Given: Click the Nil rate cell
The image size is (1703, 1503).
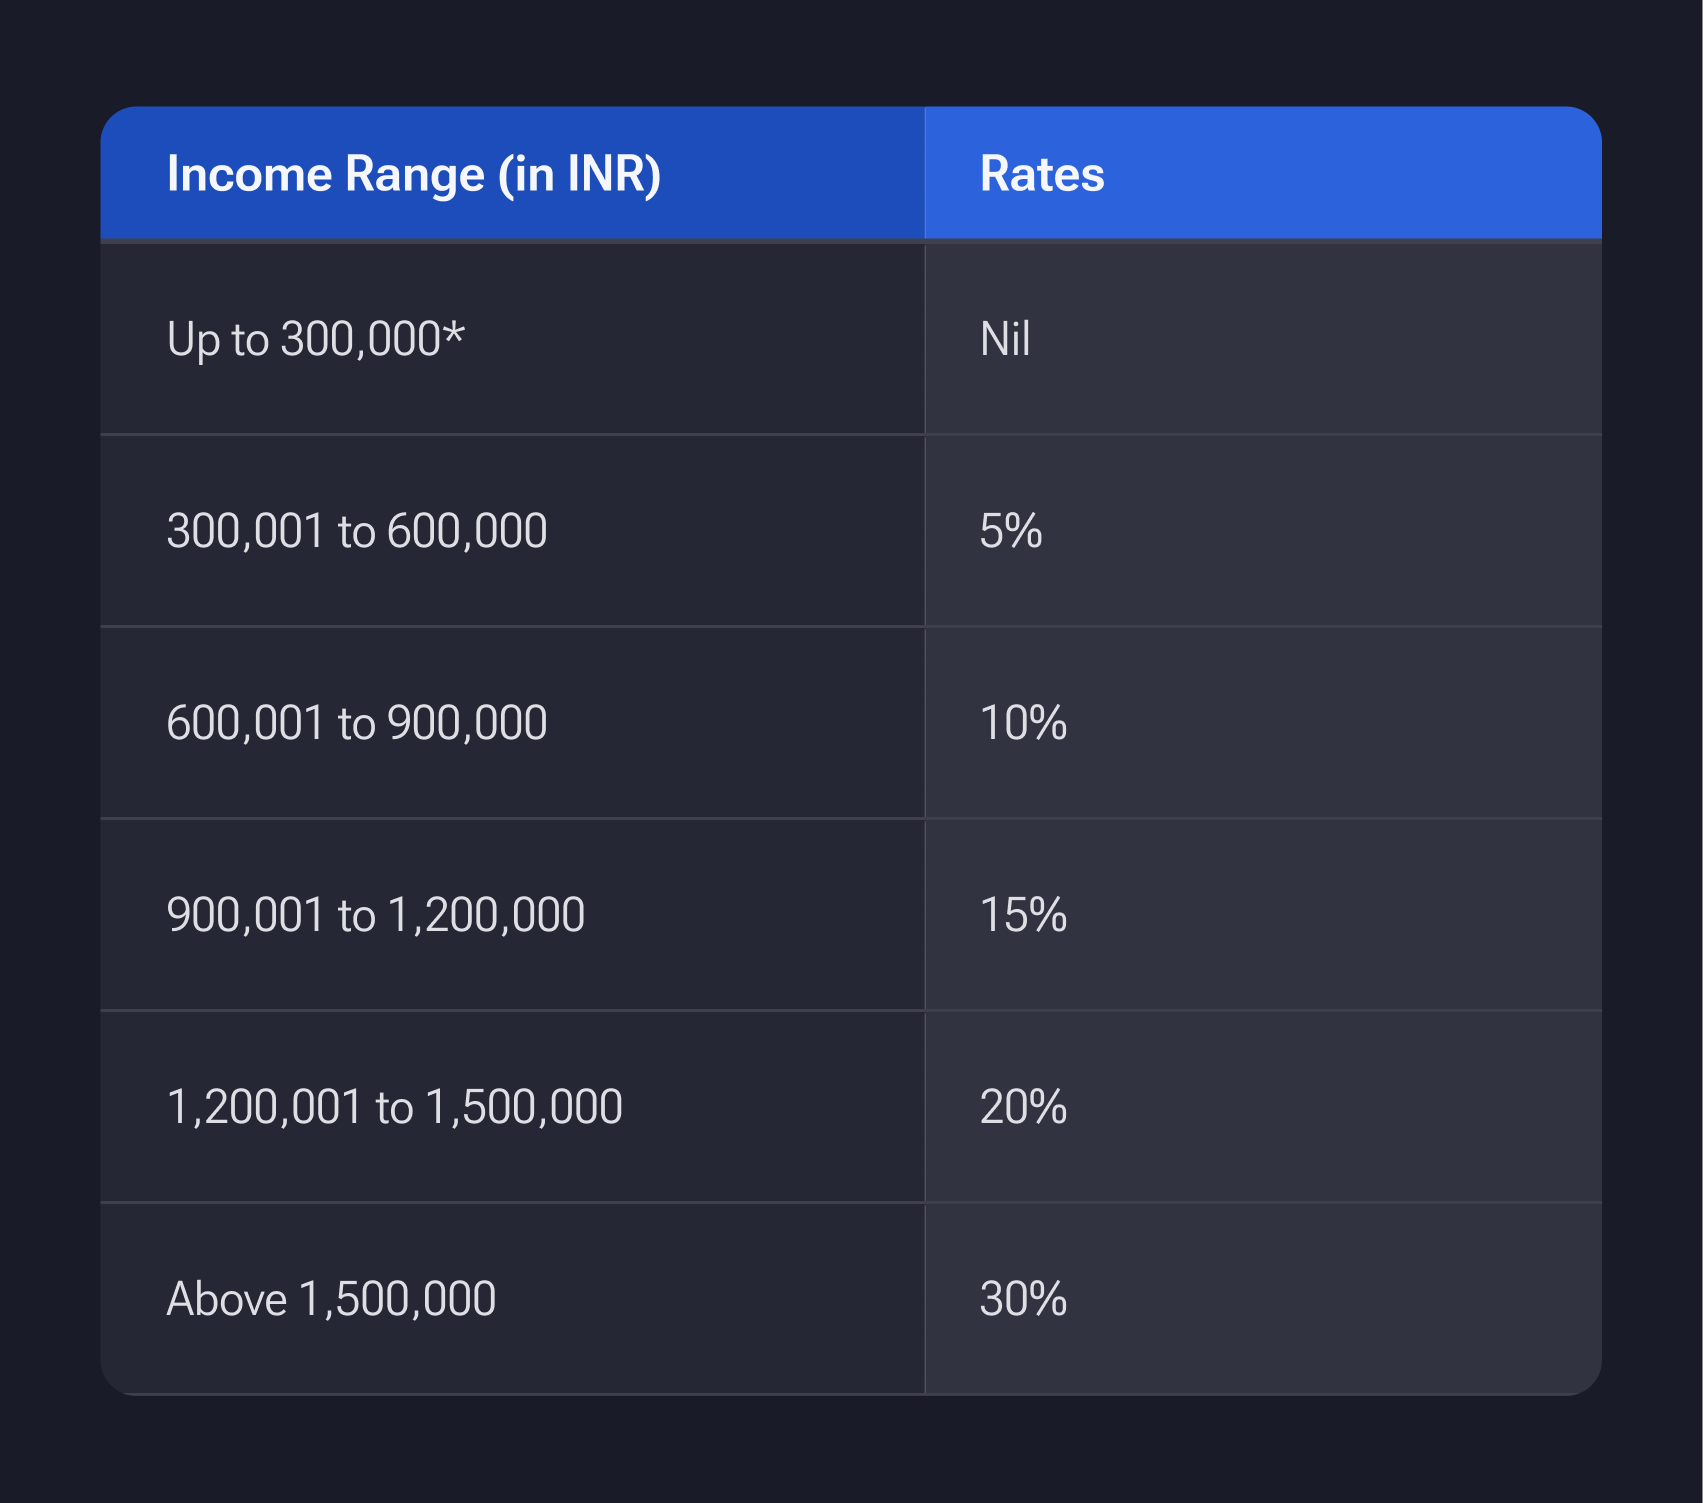Looking at the screenshot, I should click(x=1005, y=339).
